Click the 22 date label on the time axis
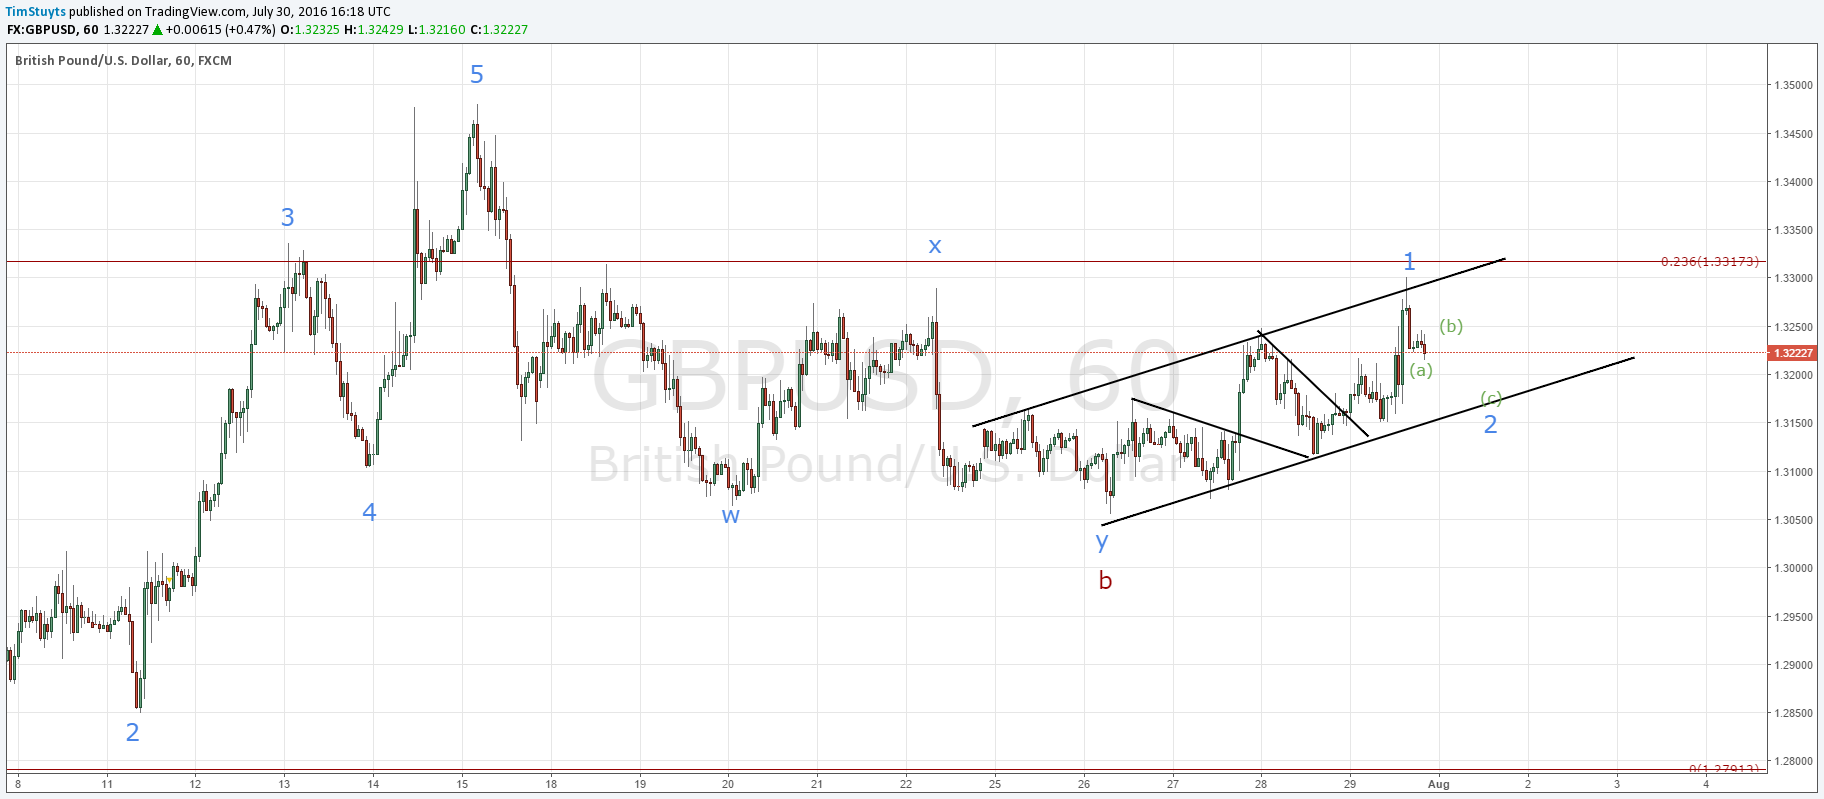 [x=906, y=785]
